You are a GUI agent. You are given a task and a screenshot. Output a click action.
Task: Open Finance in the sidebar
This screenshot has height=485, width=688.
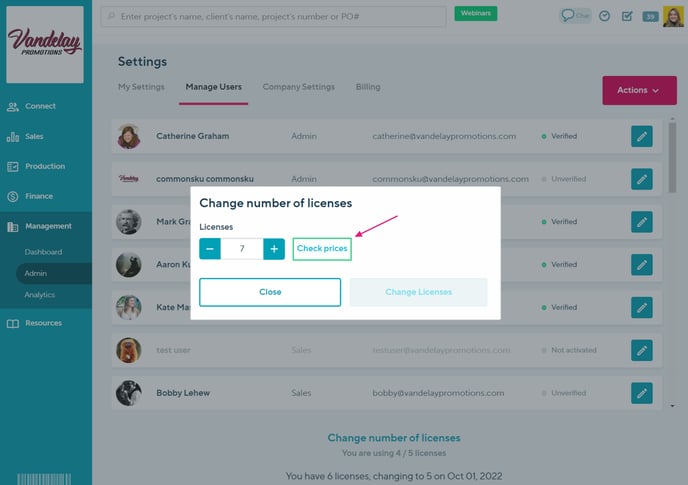point(39,196)
